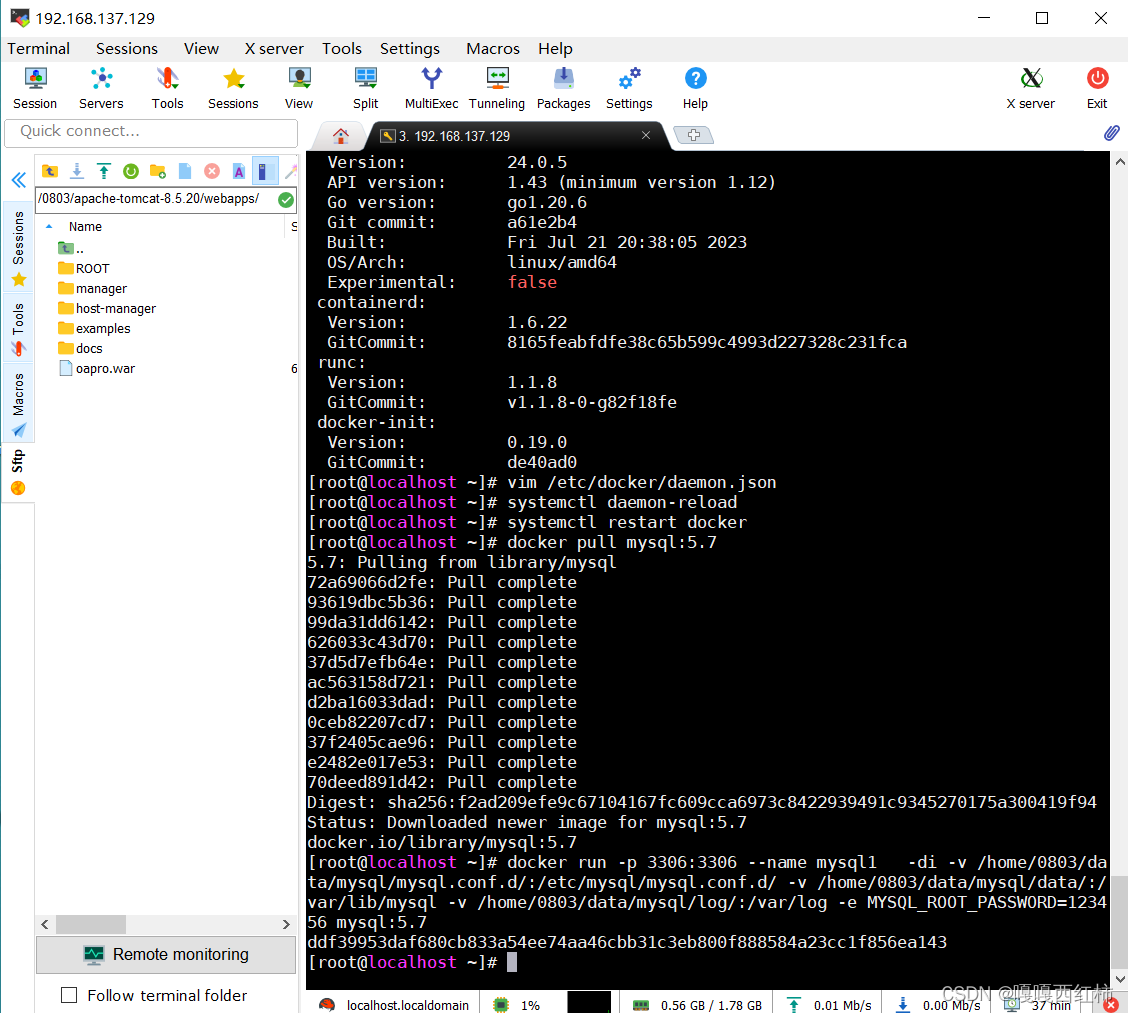Click the SFTP upload files icon
The width and height of the screenshot is (1128, 1013).
(x=104, y=171)
